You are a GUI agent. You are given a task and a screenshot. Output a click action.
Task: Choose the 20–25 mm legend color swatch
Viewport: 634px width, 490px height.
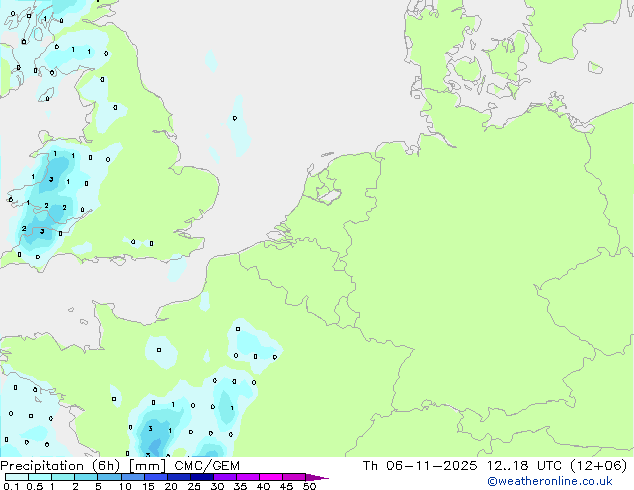pos(179,477)
